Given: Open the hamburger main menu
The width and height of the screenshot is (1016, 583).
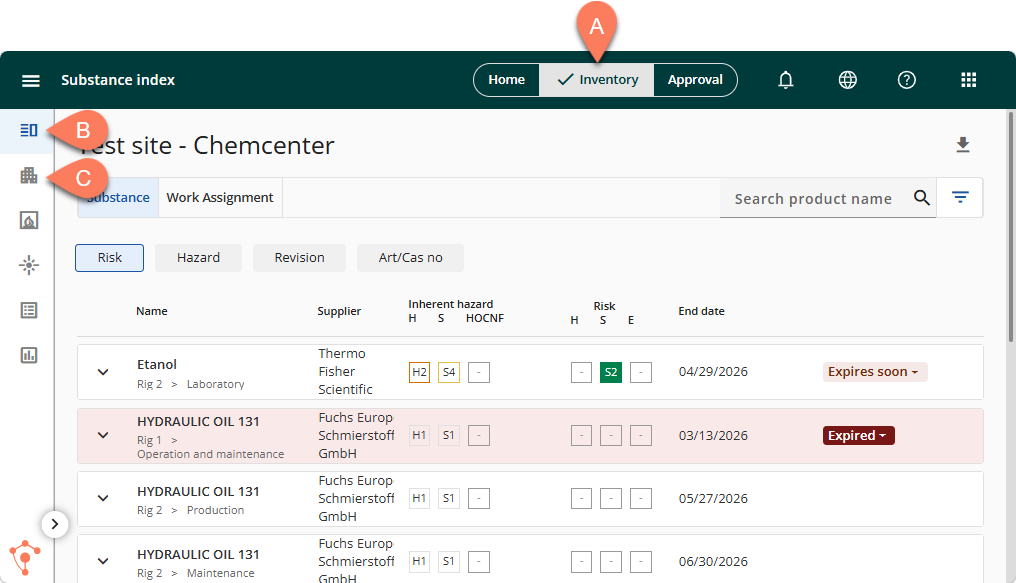Looking at the screenshot, I should click(31, 81).
